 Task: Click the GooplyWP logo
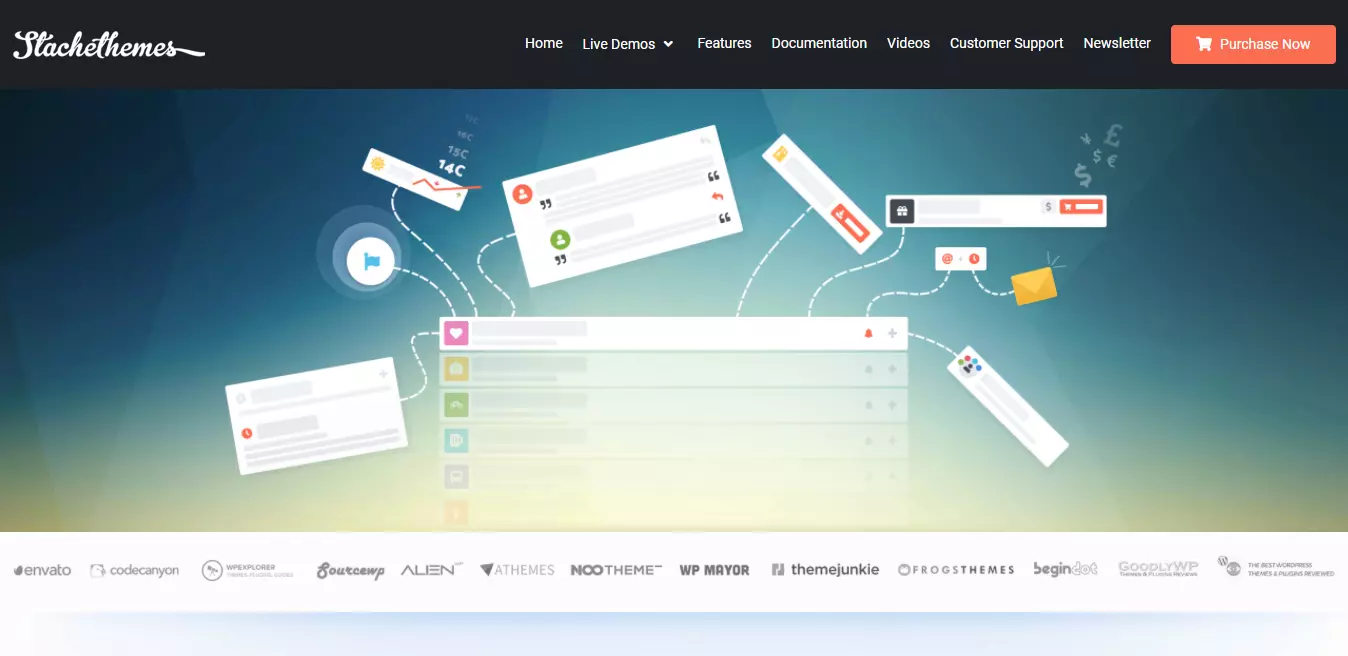[1158, 569]
